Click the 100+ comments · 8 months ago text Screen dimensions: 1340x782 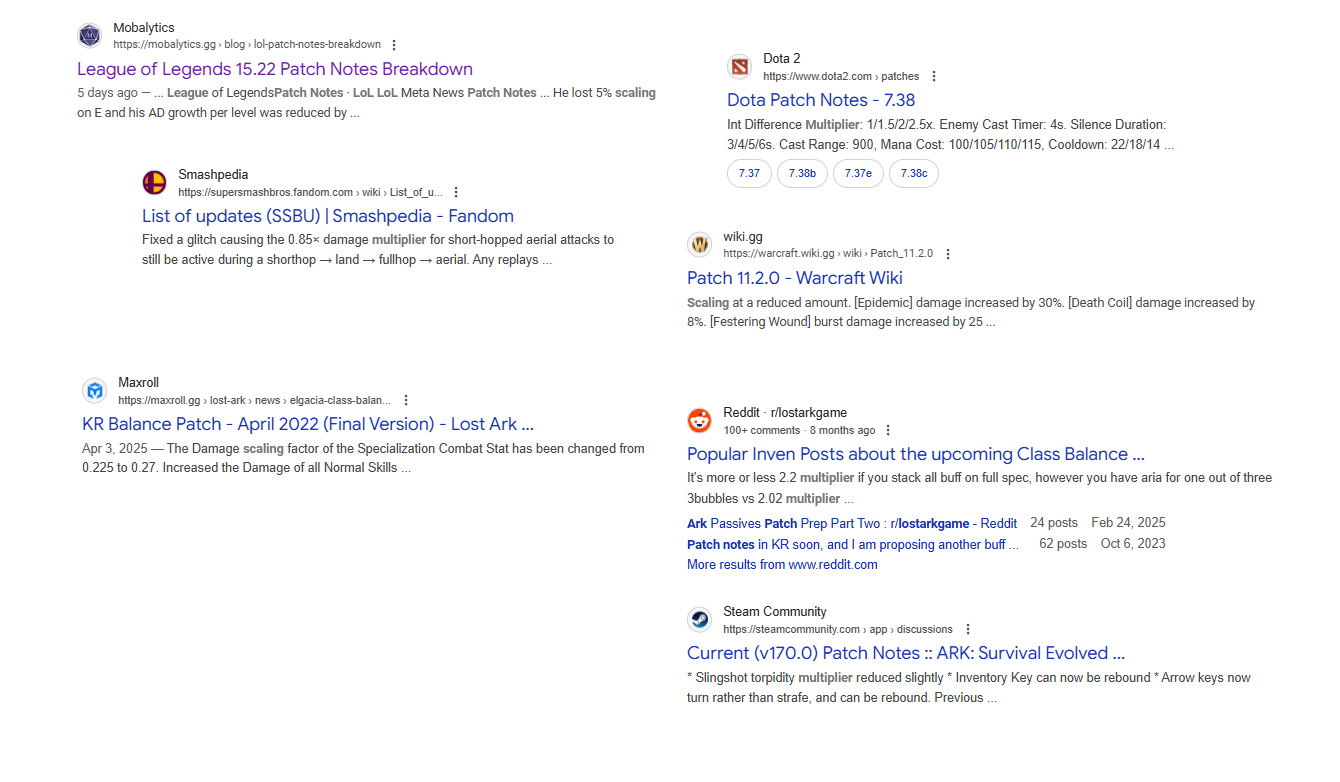[799, 430]
